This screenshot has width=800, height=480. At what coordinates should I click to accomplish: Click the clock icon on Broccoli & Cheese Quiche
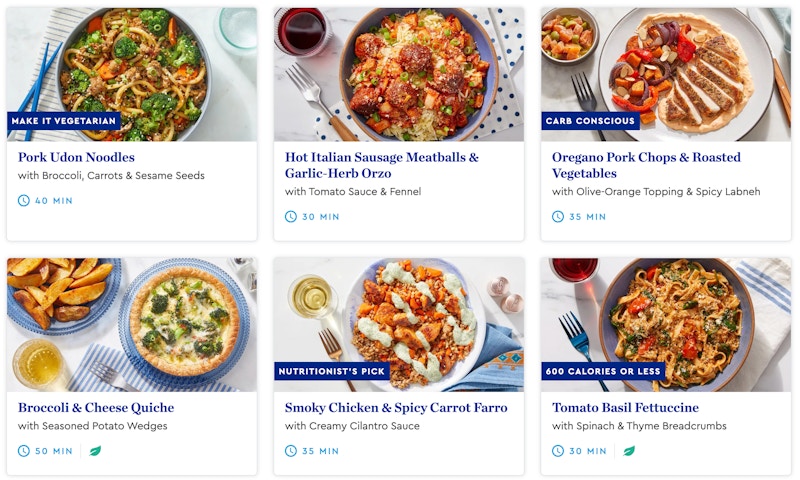click(x=24, y=451)
